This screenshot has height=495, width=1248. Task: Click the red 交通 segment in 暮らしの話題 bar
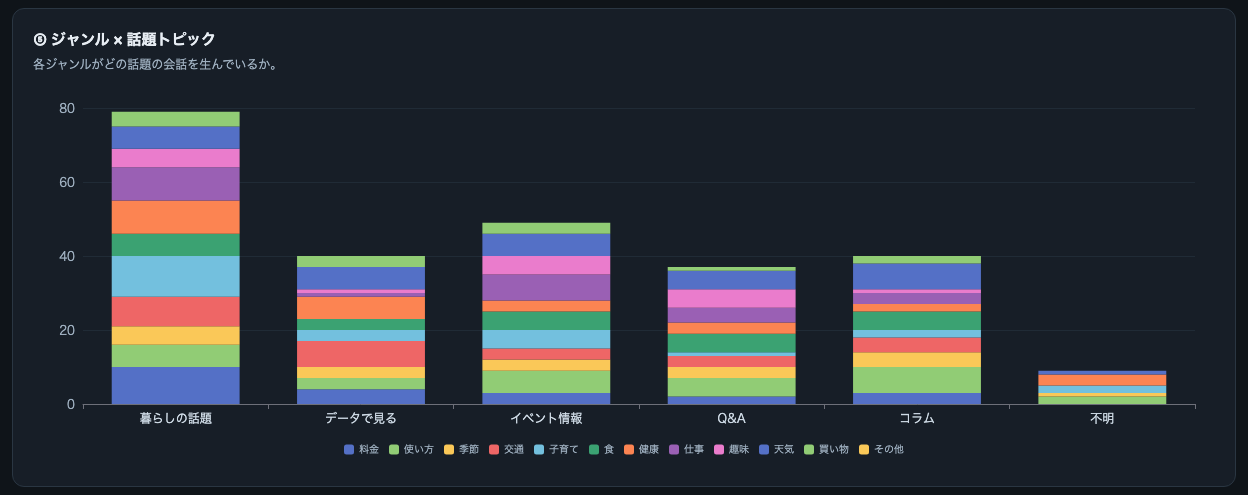[176, 312]
